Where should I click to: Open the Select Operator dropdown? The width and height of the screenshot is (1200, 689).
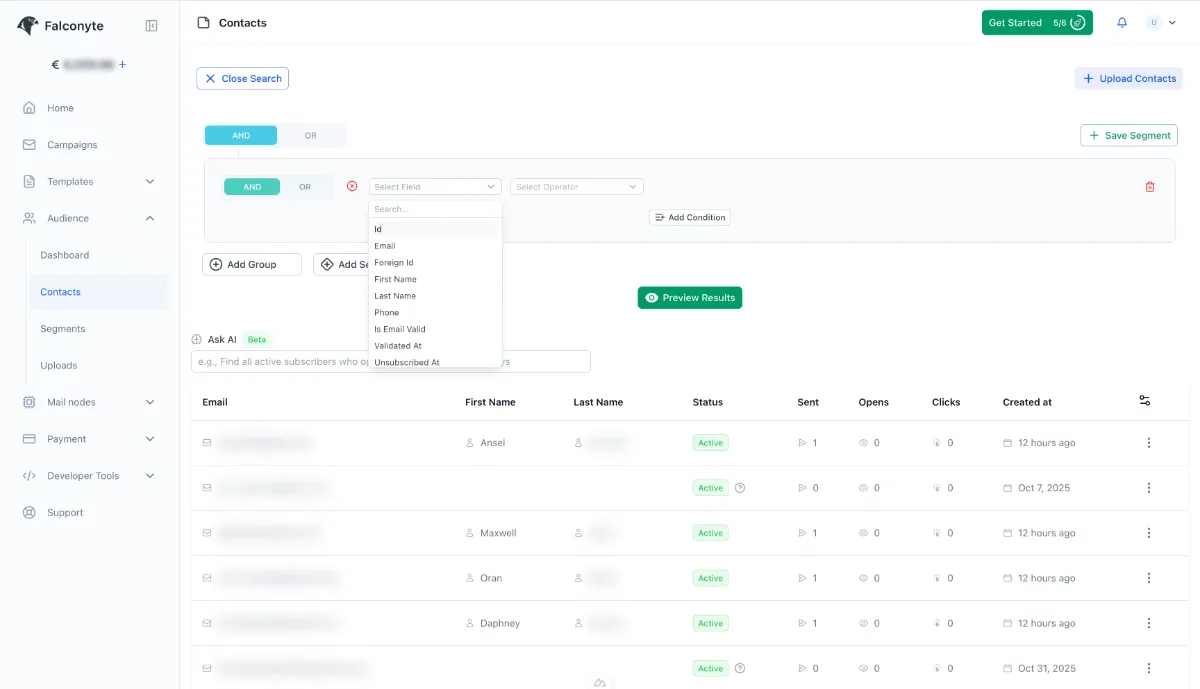(576, 187)
